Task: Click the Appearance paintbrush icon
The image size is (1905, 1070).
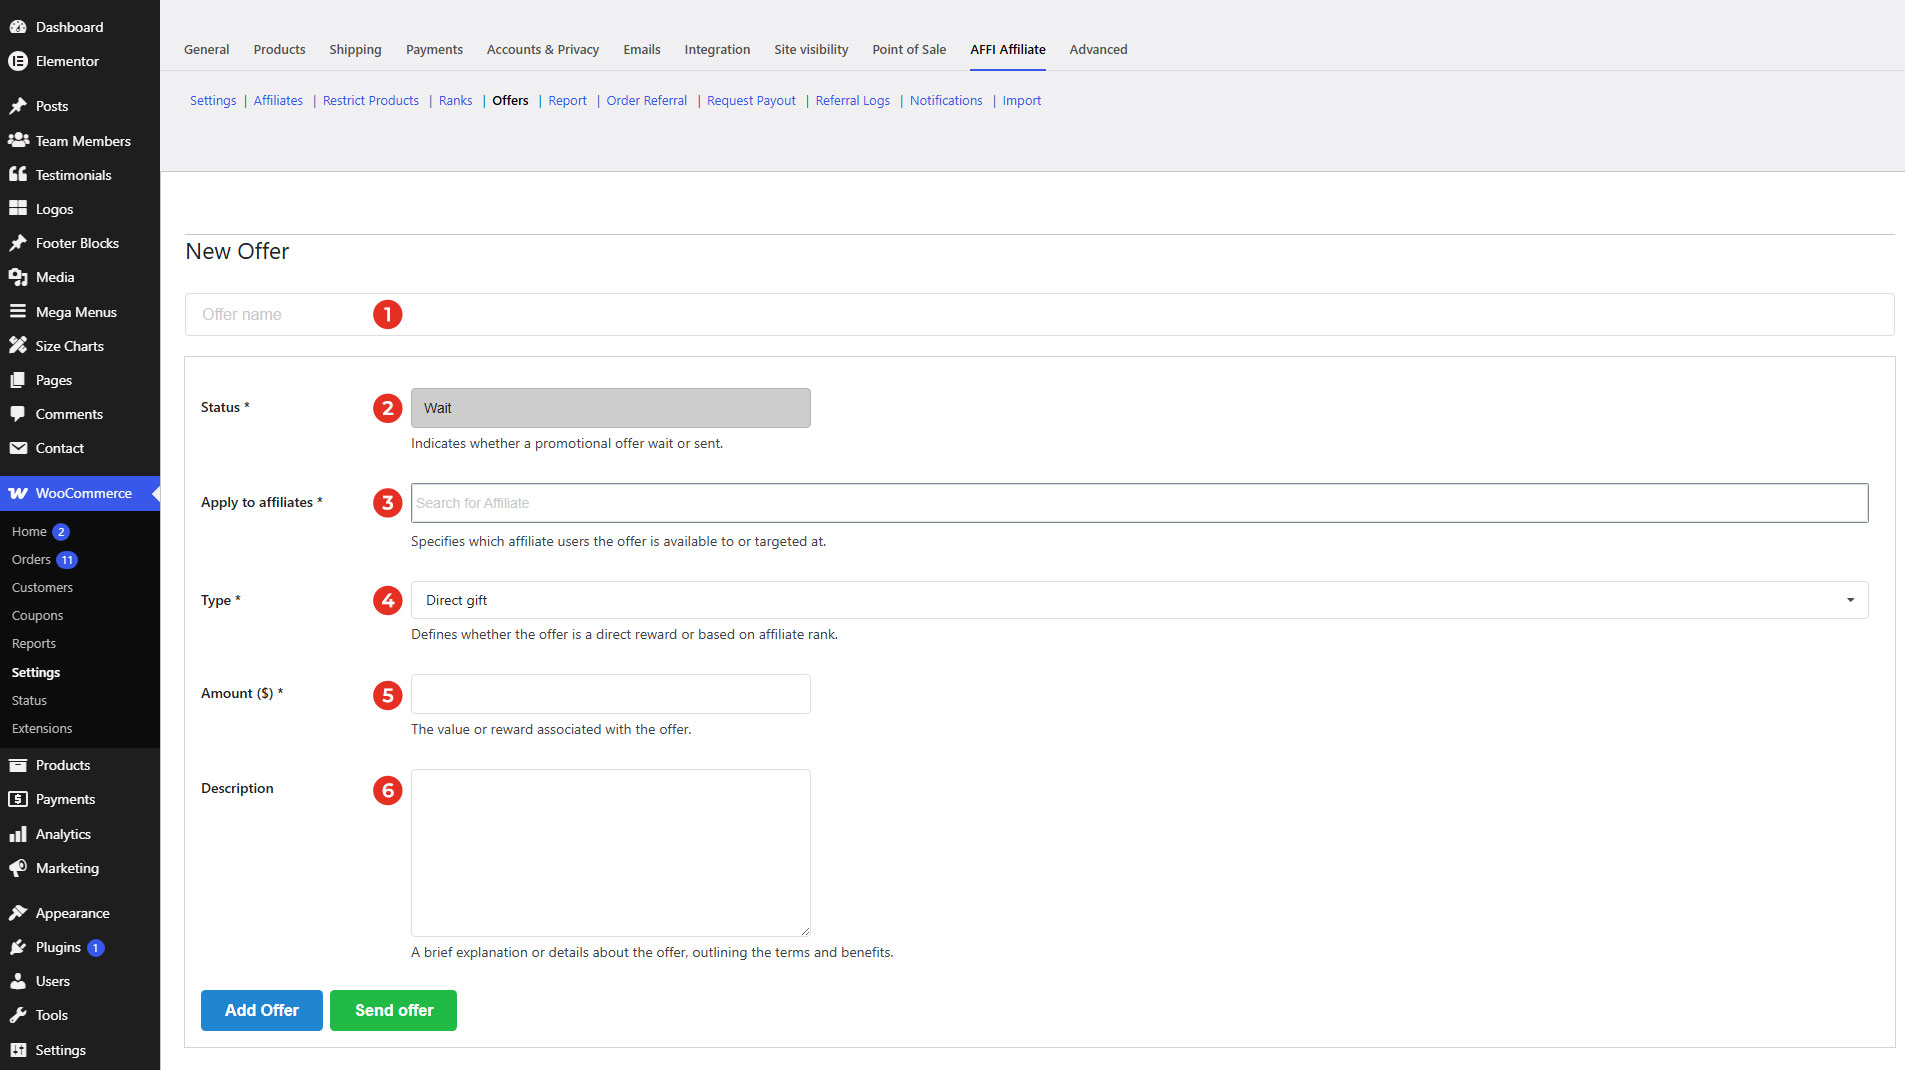Action: pos(18,913)
